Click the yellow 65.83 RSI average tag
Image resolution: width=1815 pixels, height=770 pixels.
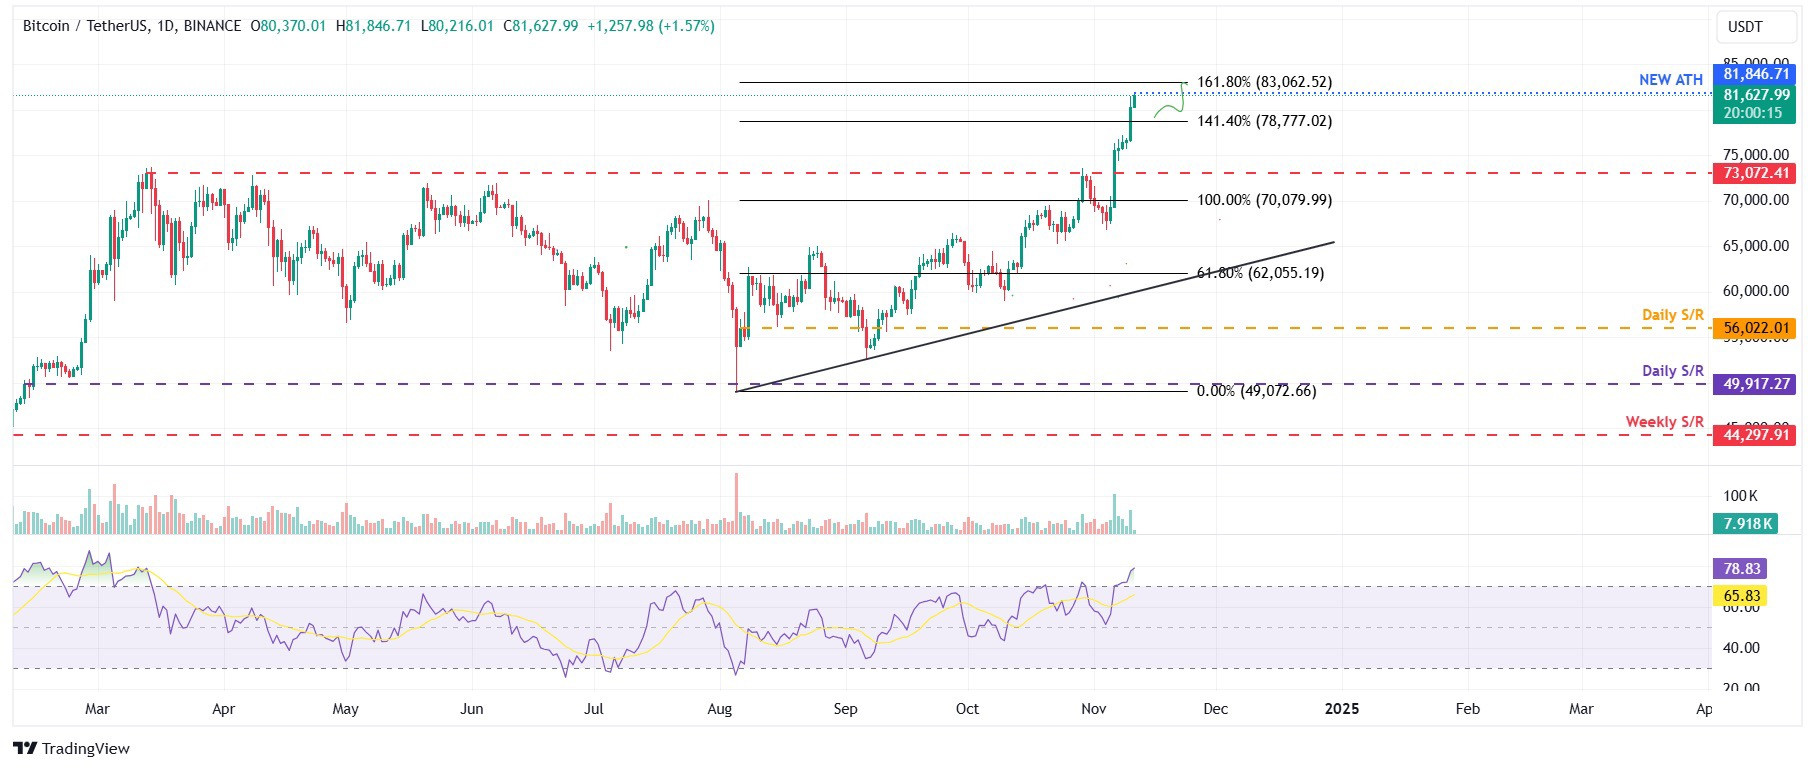(1740, 596)
